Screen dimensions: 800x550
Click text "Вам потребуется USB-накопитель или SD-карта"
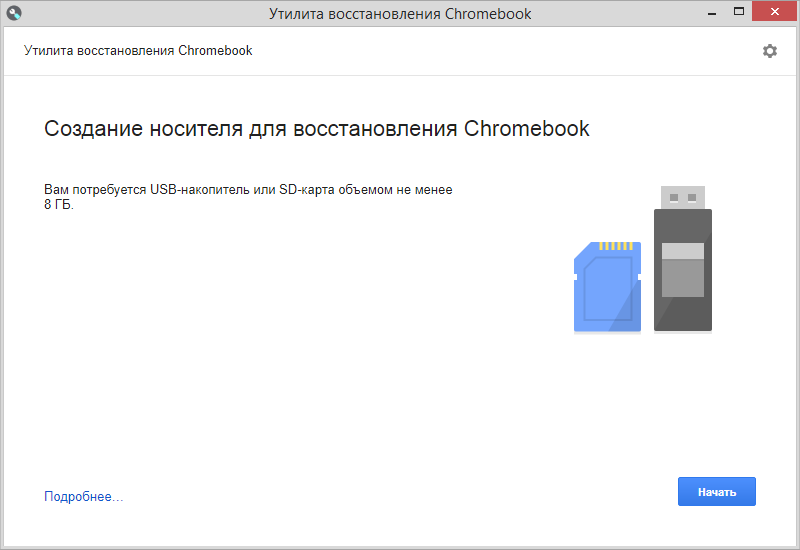(189, 190)
